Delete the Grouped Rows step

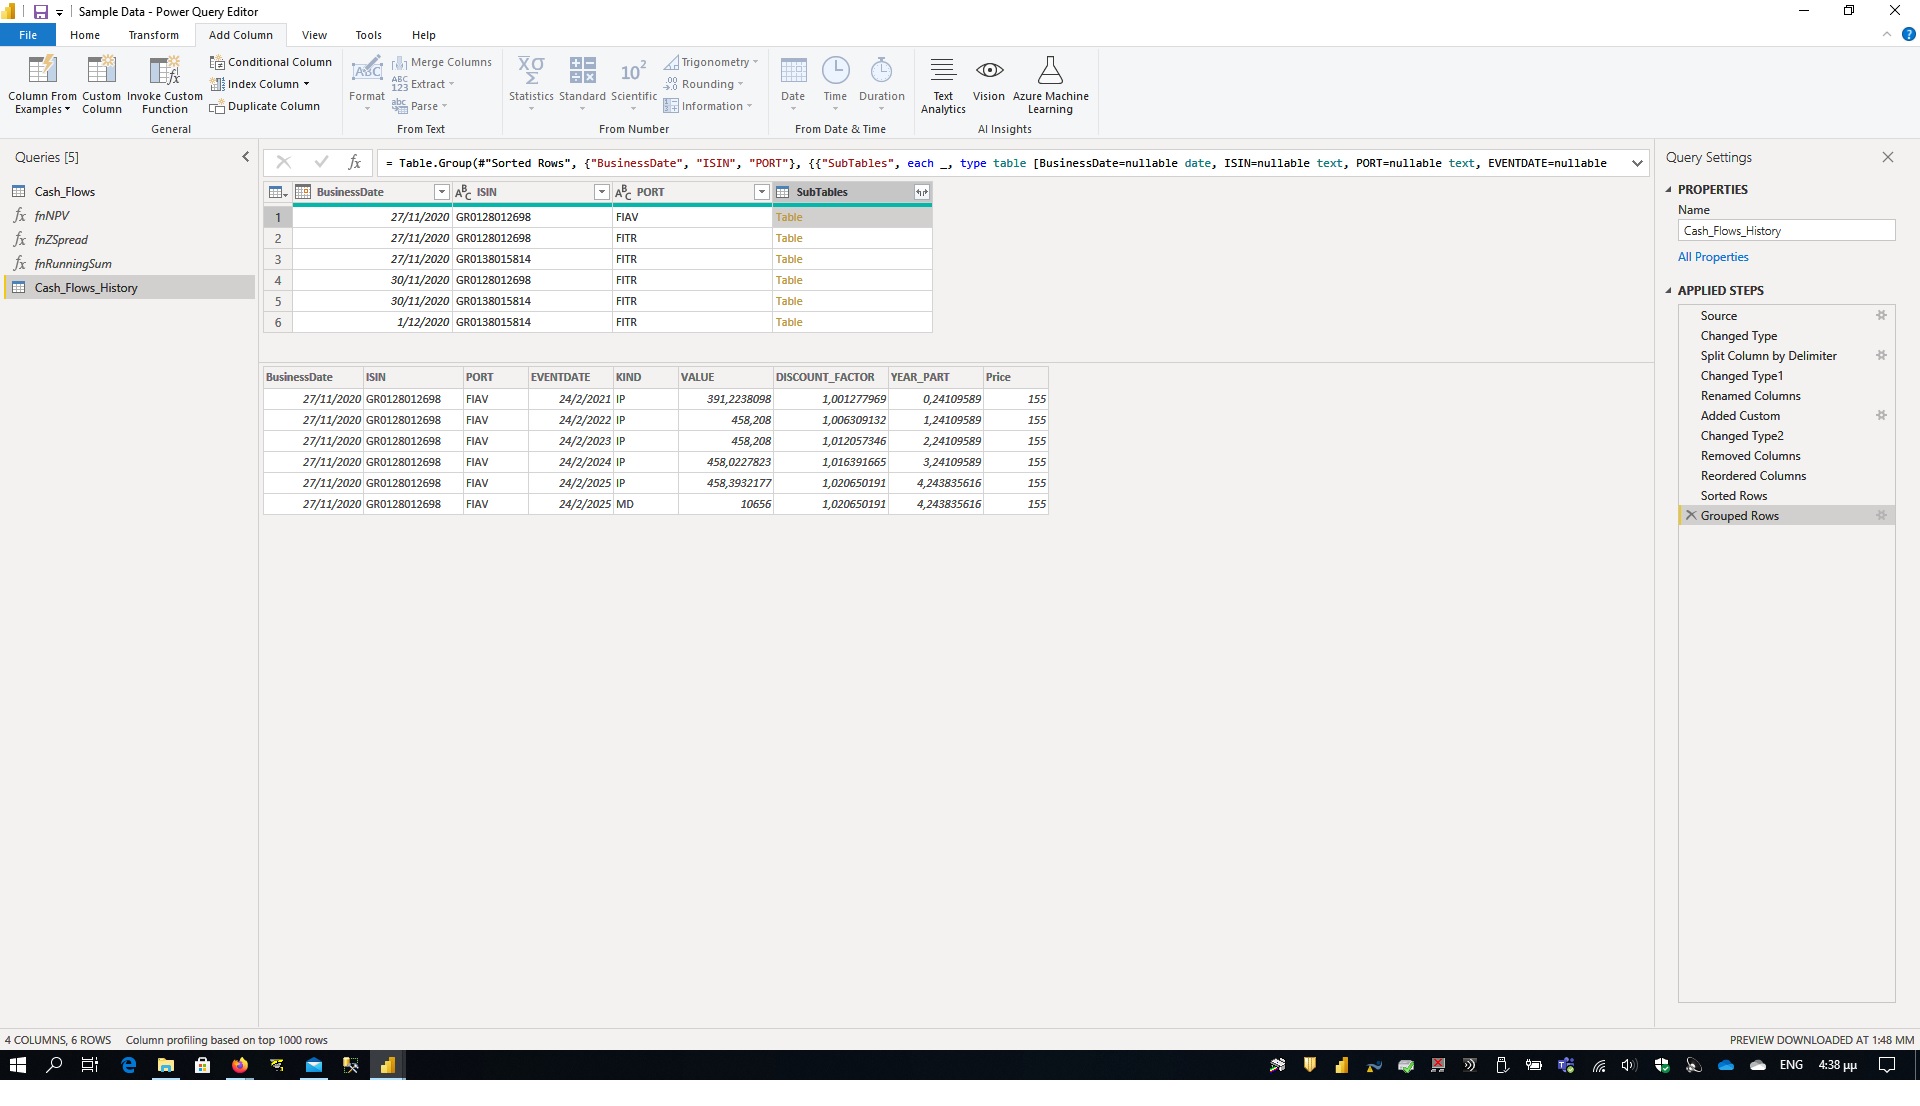1691,516
